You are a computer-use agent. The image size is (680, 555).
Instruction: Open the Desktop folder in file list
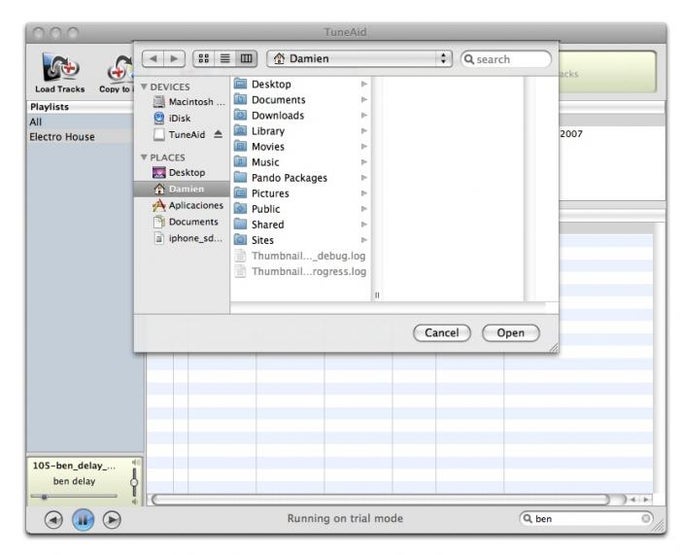click(301, 84)
